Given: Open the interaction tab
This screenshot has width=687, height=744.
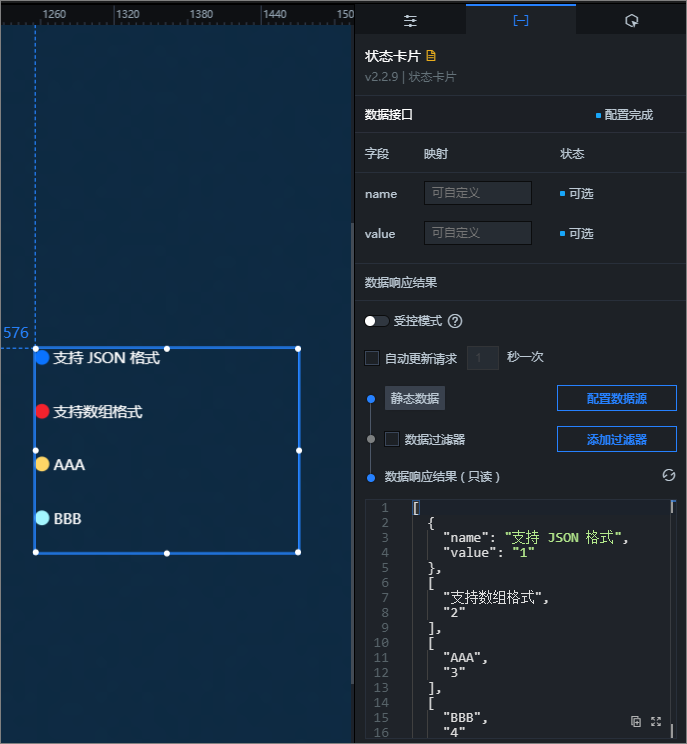Looking at the screenshot, I should pos(631,20).
